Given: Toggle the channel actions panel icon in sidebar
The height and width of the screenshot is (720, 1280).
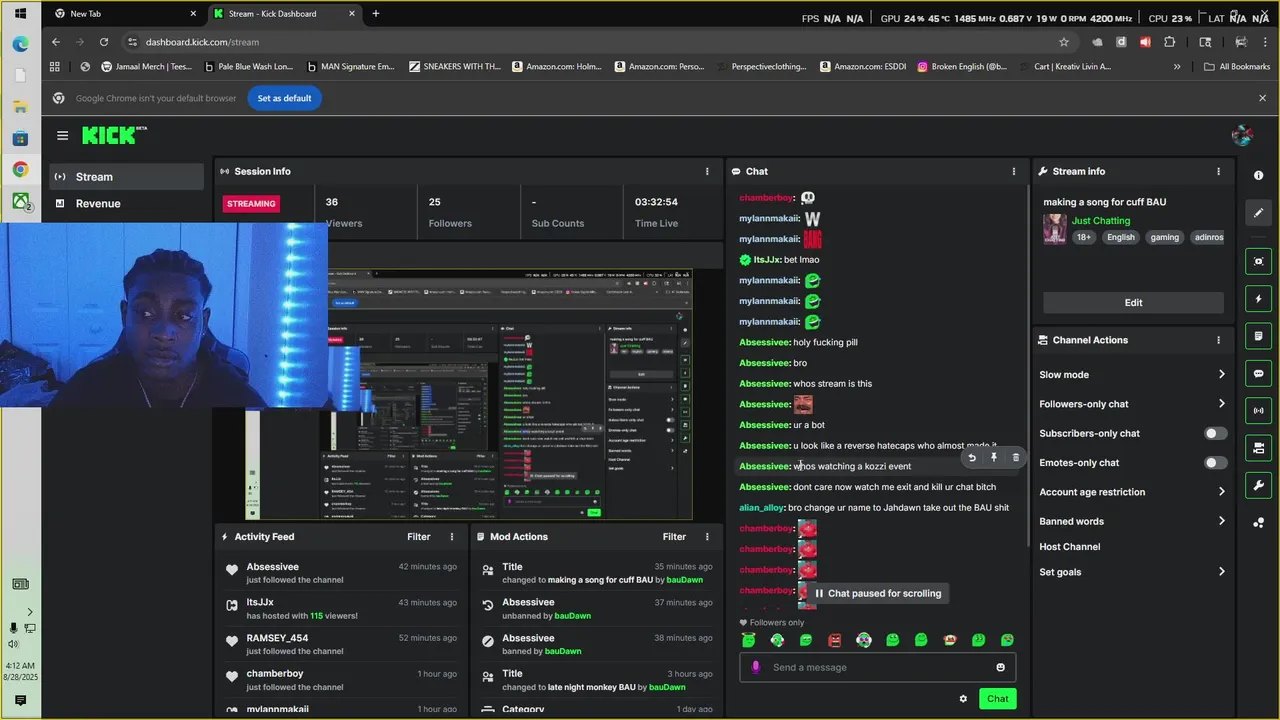Looking at the screenshot, I should (x=1258, y=447).
